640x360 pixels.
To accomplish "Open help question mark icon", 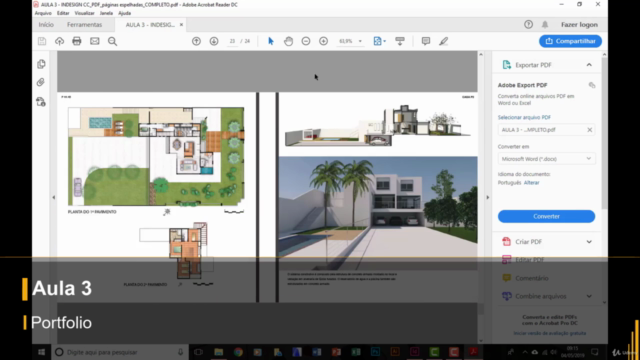I will [x=529, y=24].
